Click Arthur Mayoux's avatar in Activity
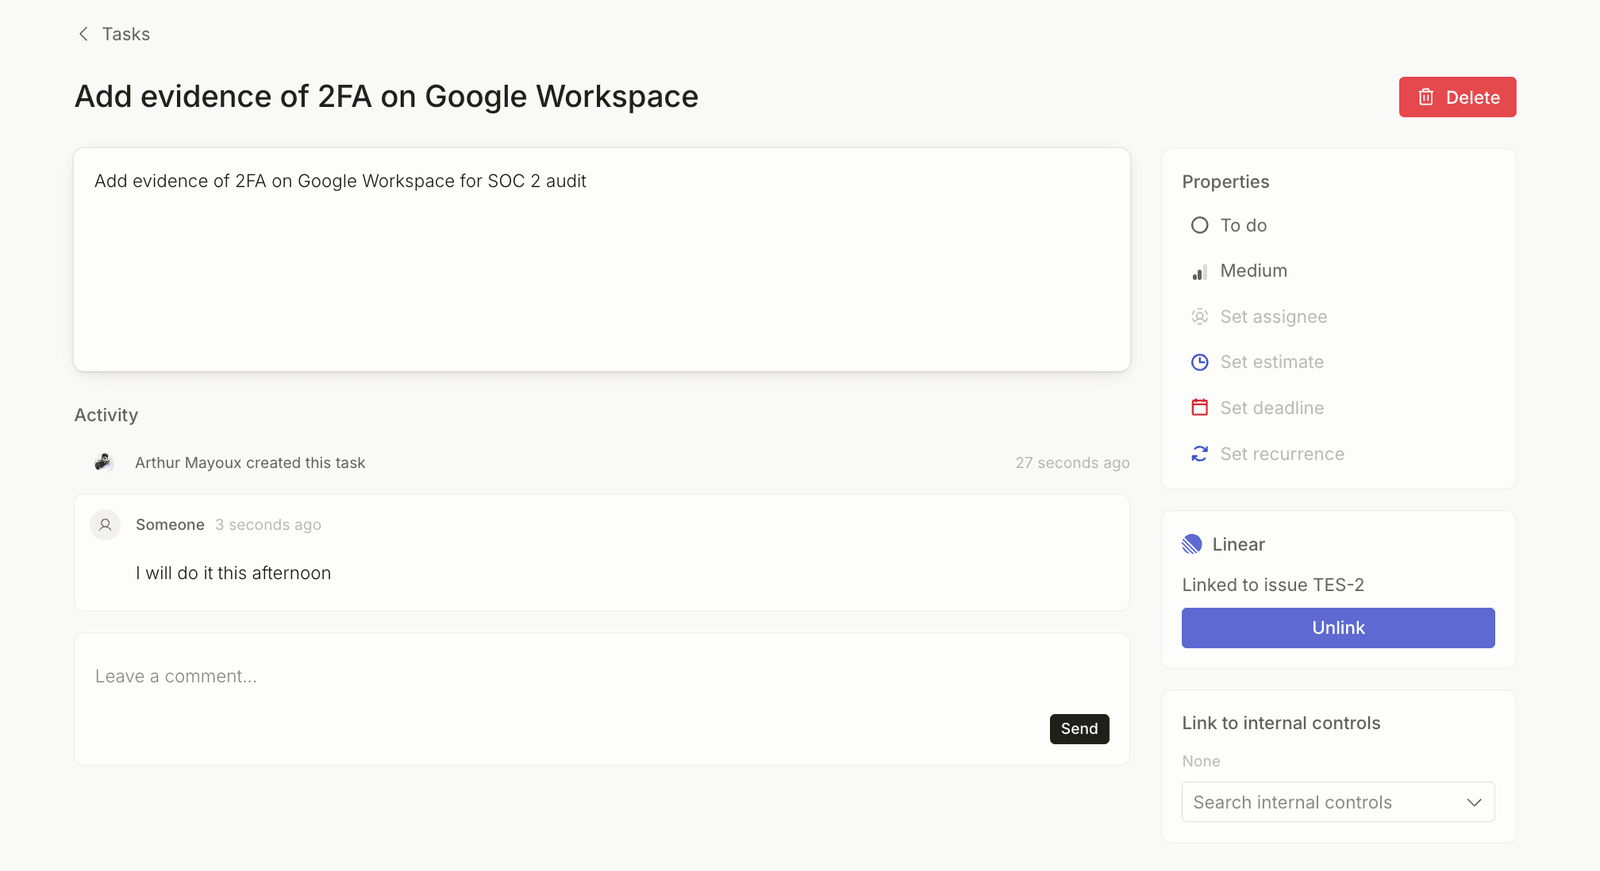The image size is (1600, 871). 104,462
